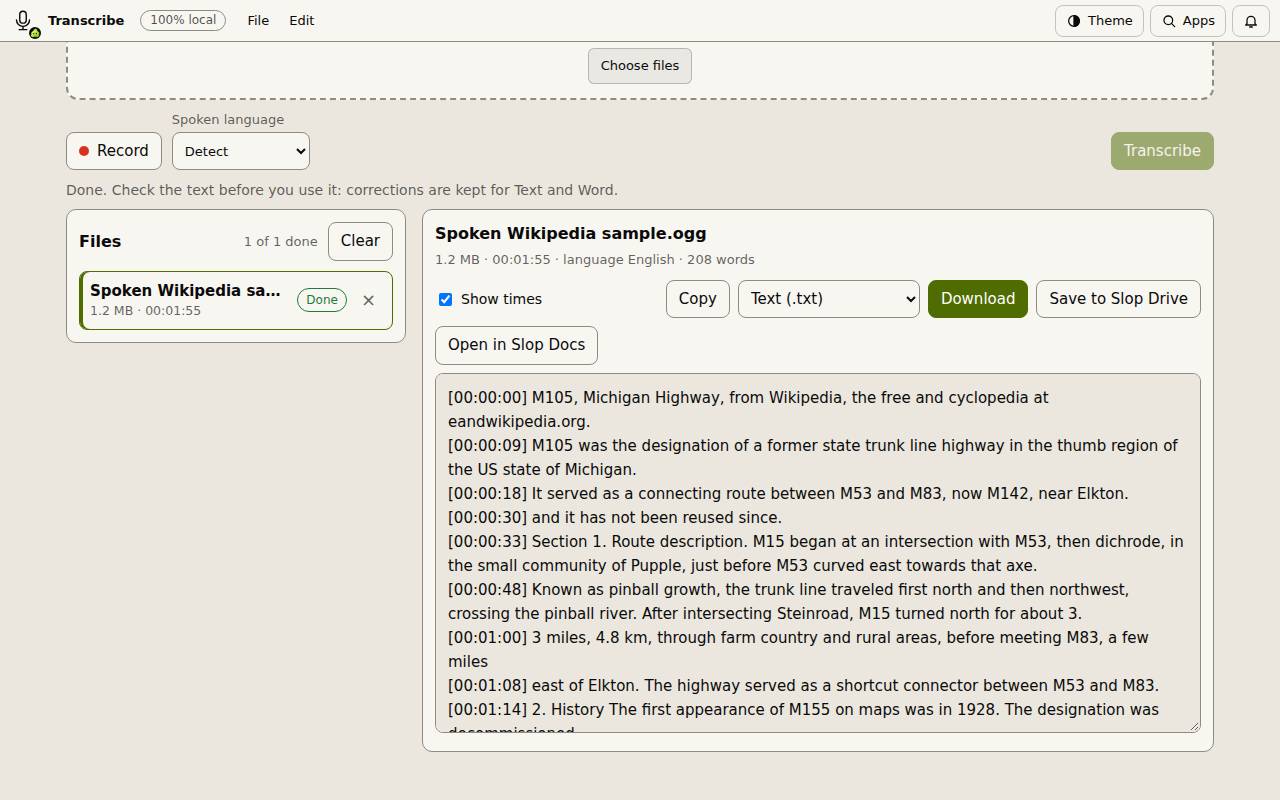Click the 'Spoken Wikipedia sample.ogg' heading
Screen dimensions: 1280x800
[x=571, y=233]
